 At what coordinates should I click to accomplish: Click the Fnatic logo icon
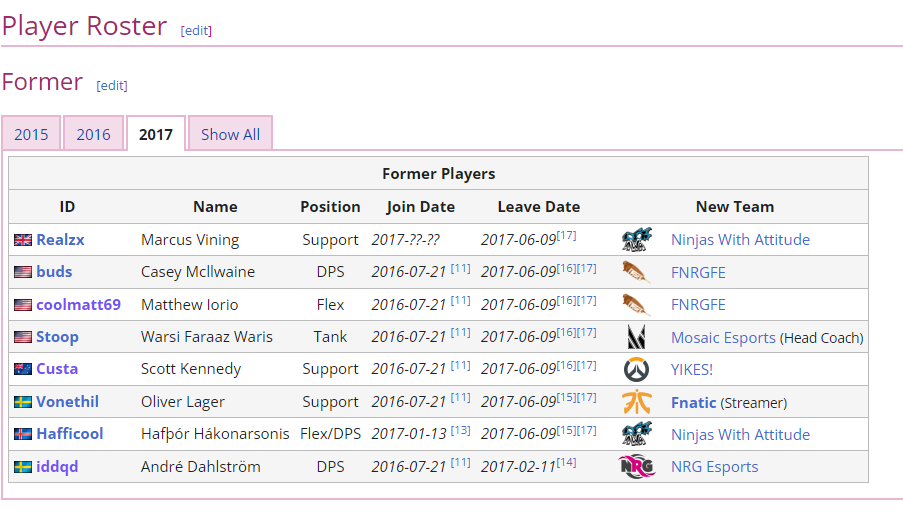coord(636,402)
